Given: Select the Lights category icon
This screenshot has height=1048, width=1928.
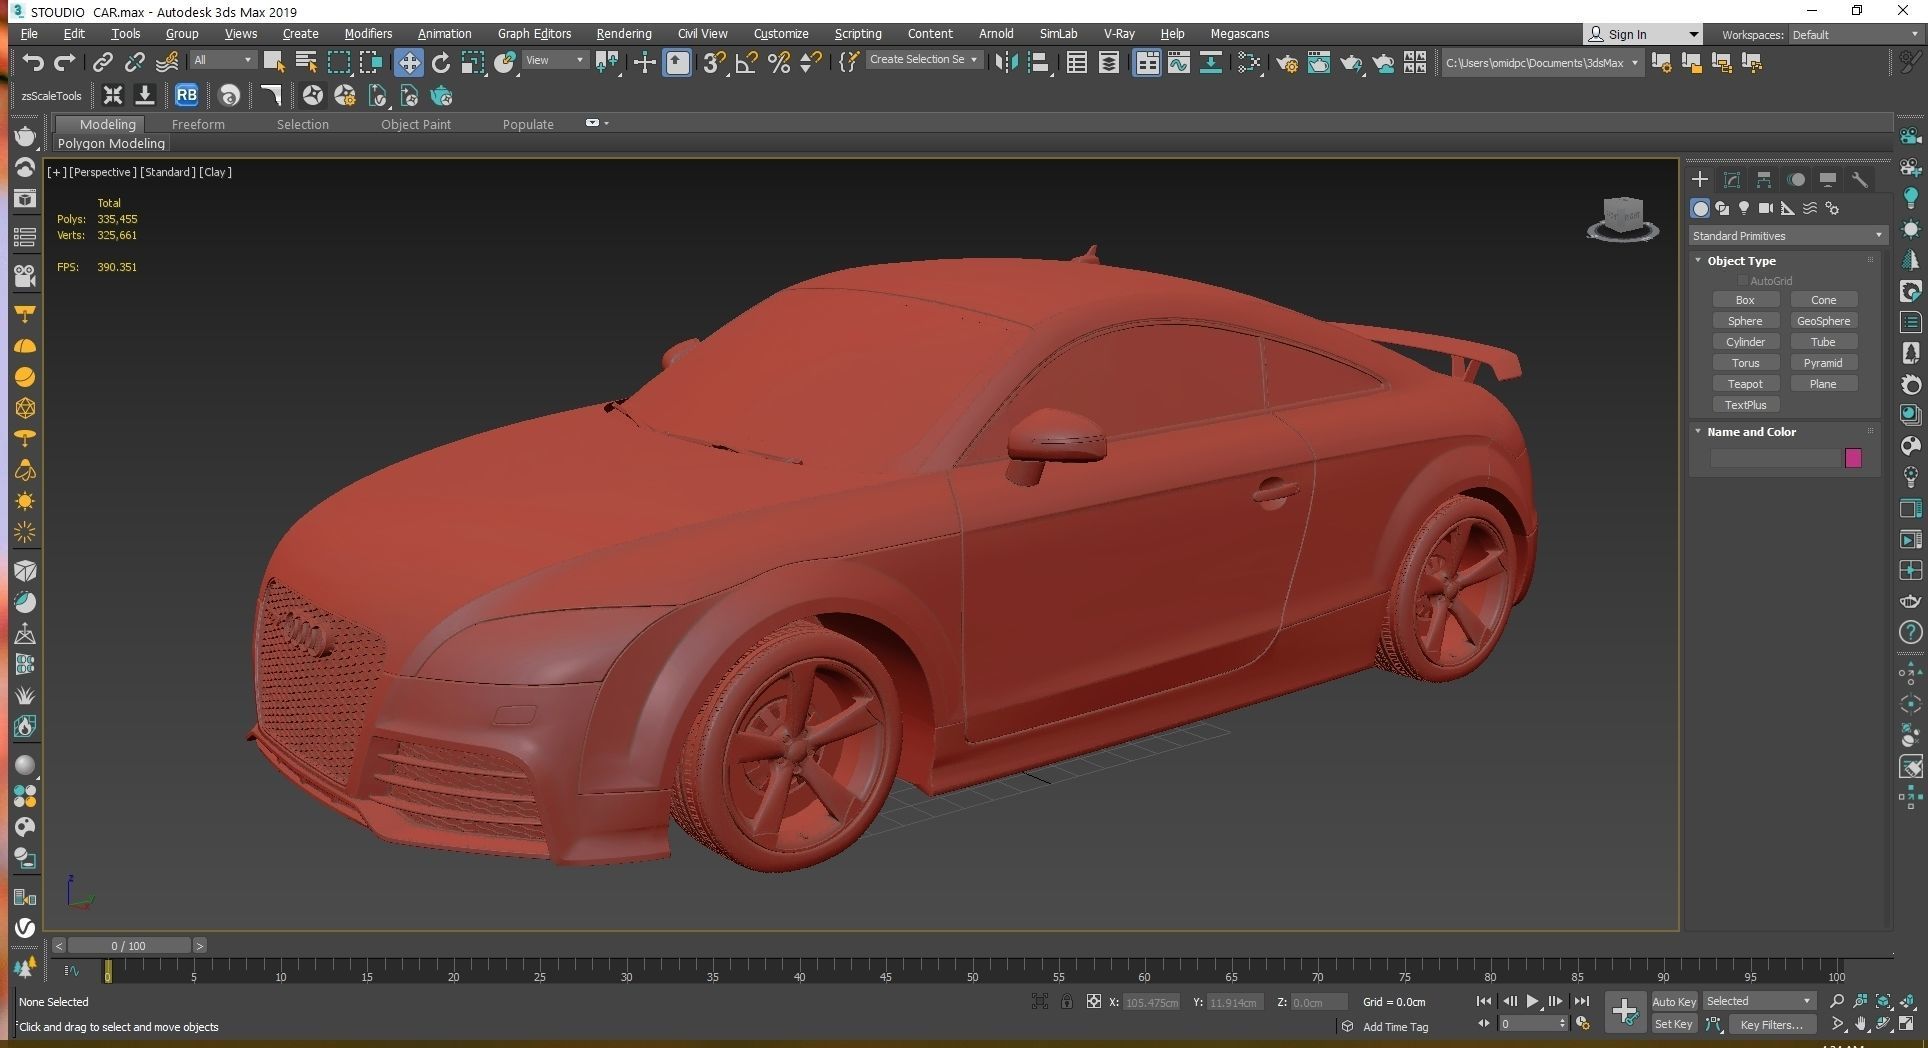Looking at the screenshot, I should (1744, 208).
